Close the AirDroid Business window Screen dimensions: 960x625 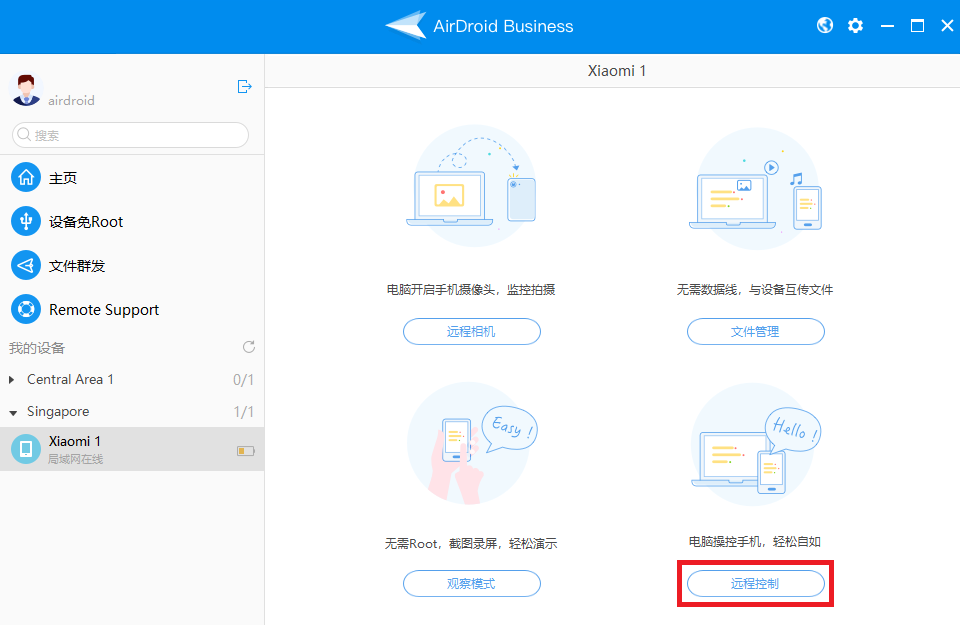pyautogui.click(x=947, y=26)
